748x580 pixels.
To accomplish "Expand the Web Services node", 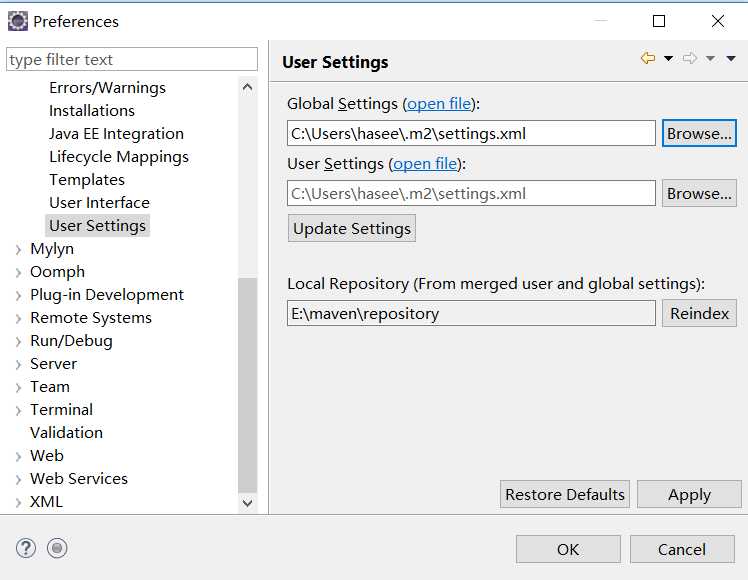I will (18, 479).
